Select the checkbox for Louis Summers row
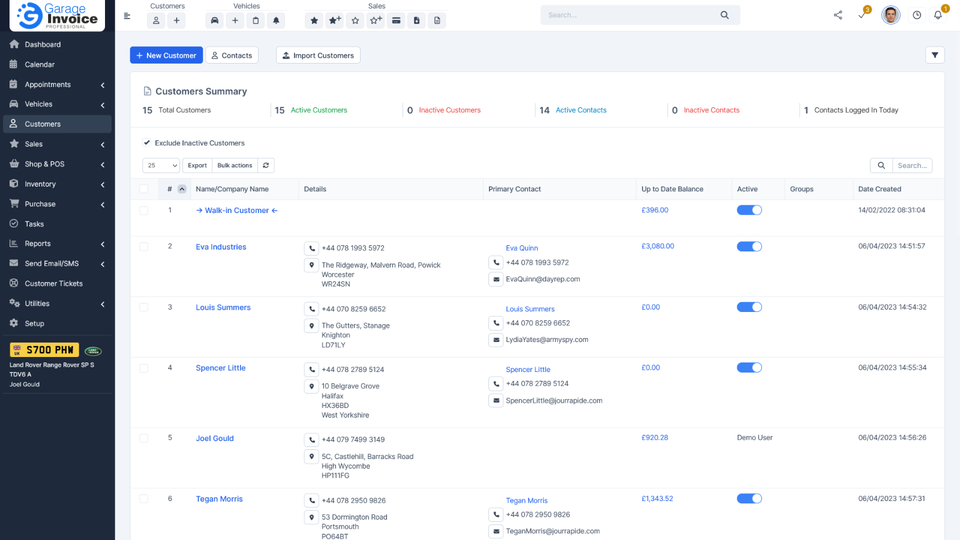The image size is (960, 540). [144, 307]
